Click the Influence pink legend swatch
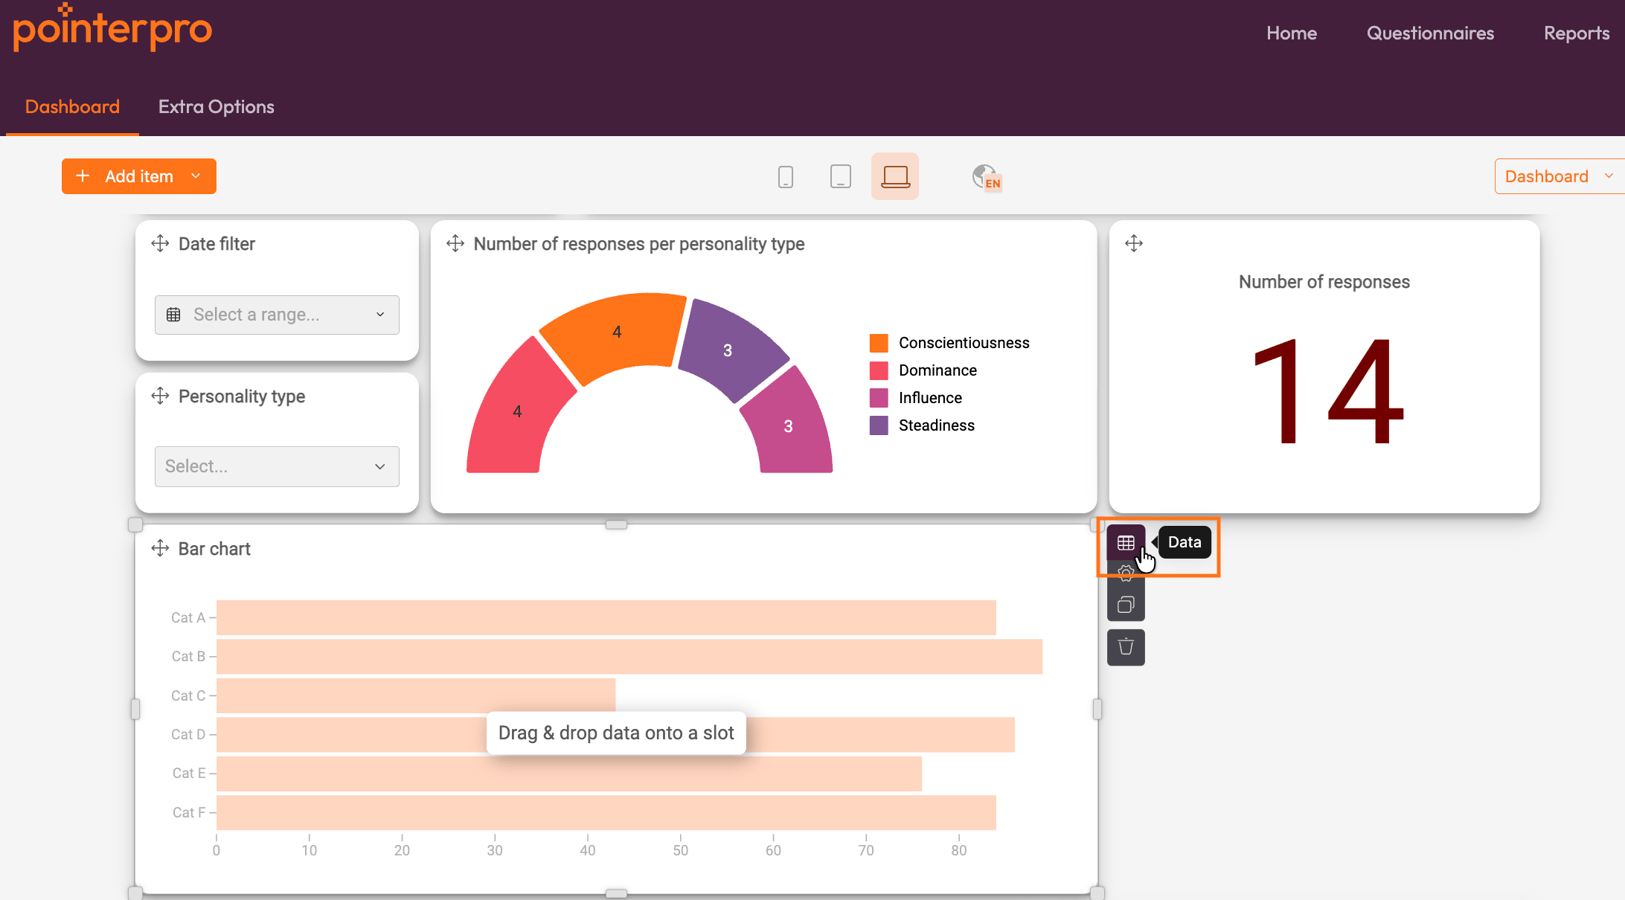 [x=879, y=398]
